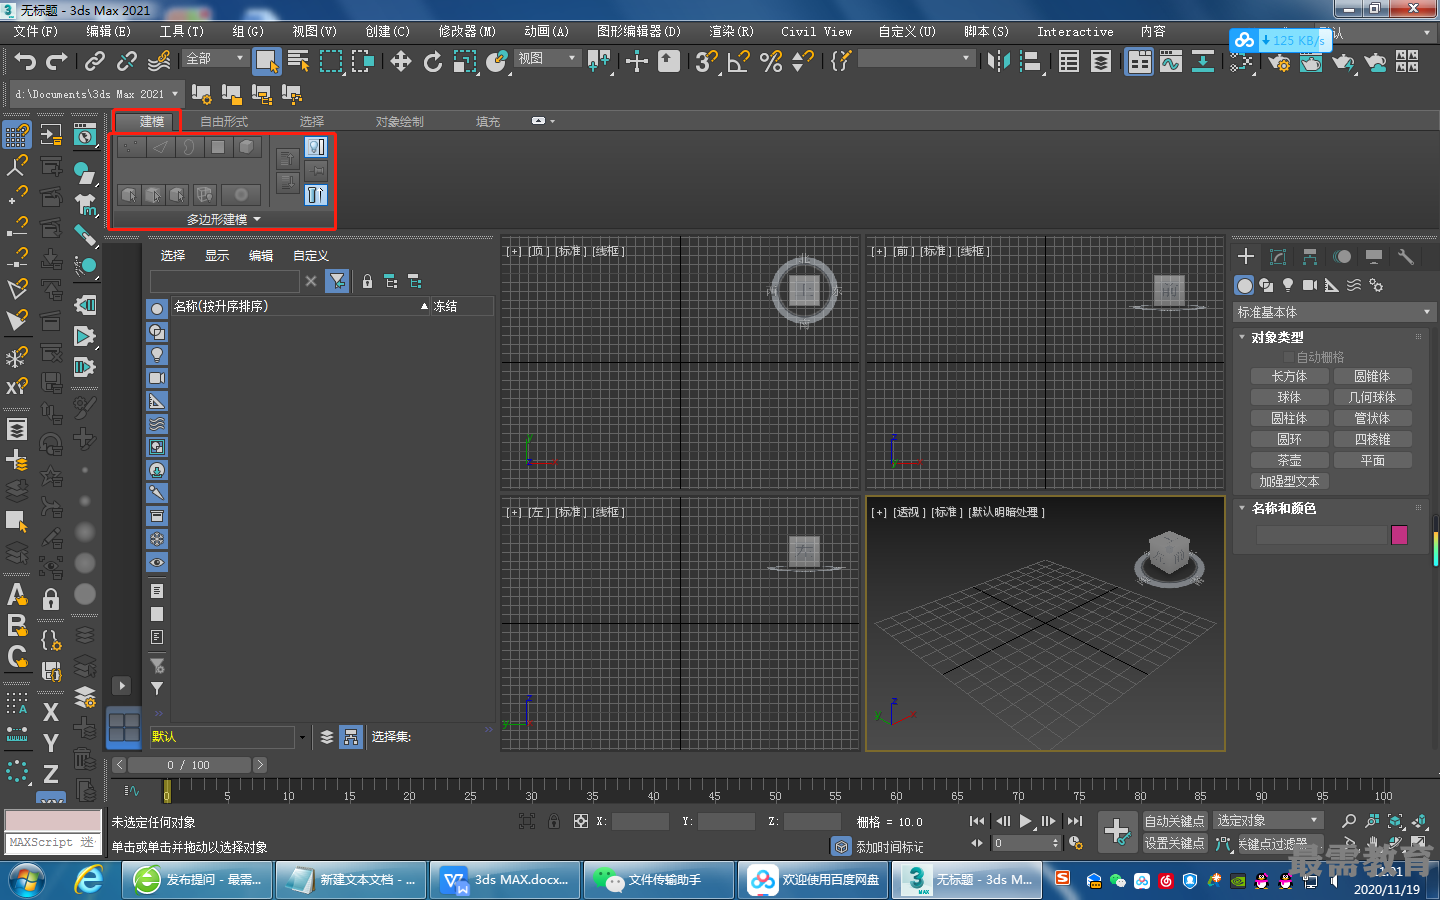Toggle Percent Snap icon
This screenshot has height=900, width=1440.
(770, 62)
